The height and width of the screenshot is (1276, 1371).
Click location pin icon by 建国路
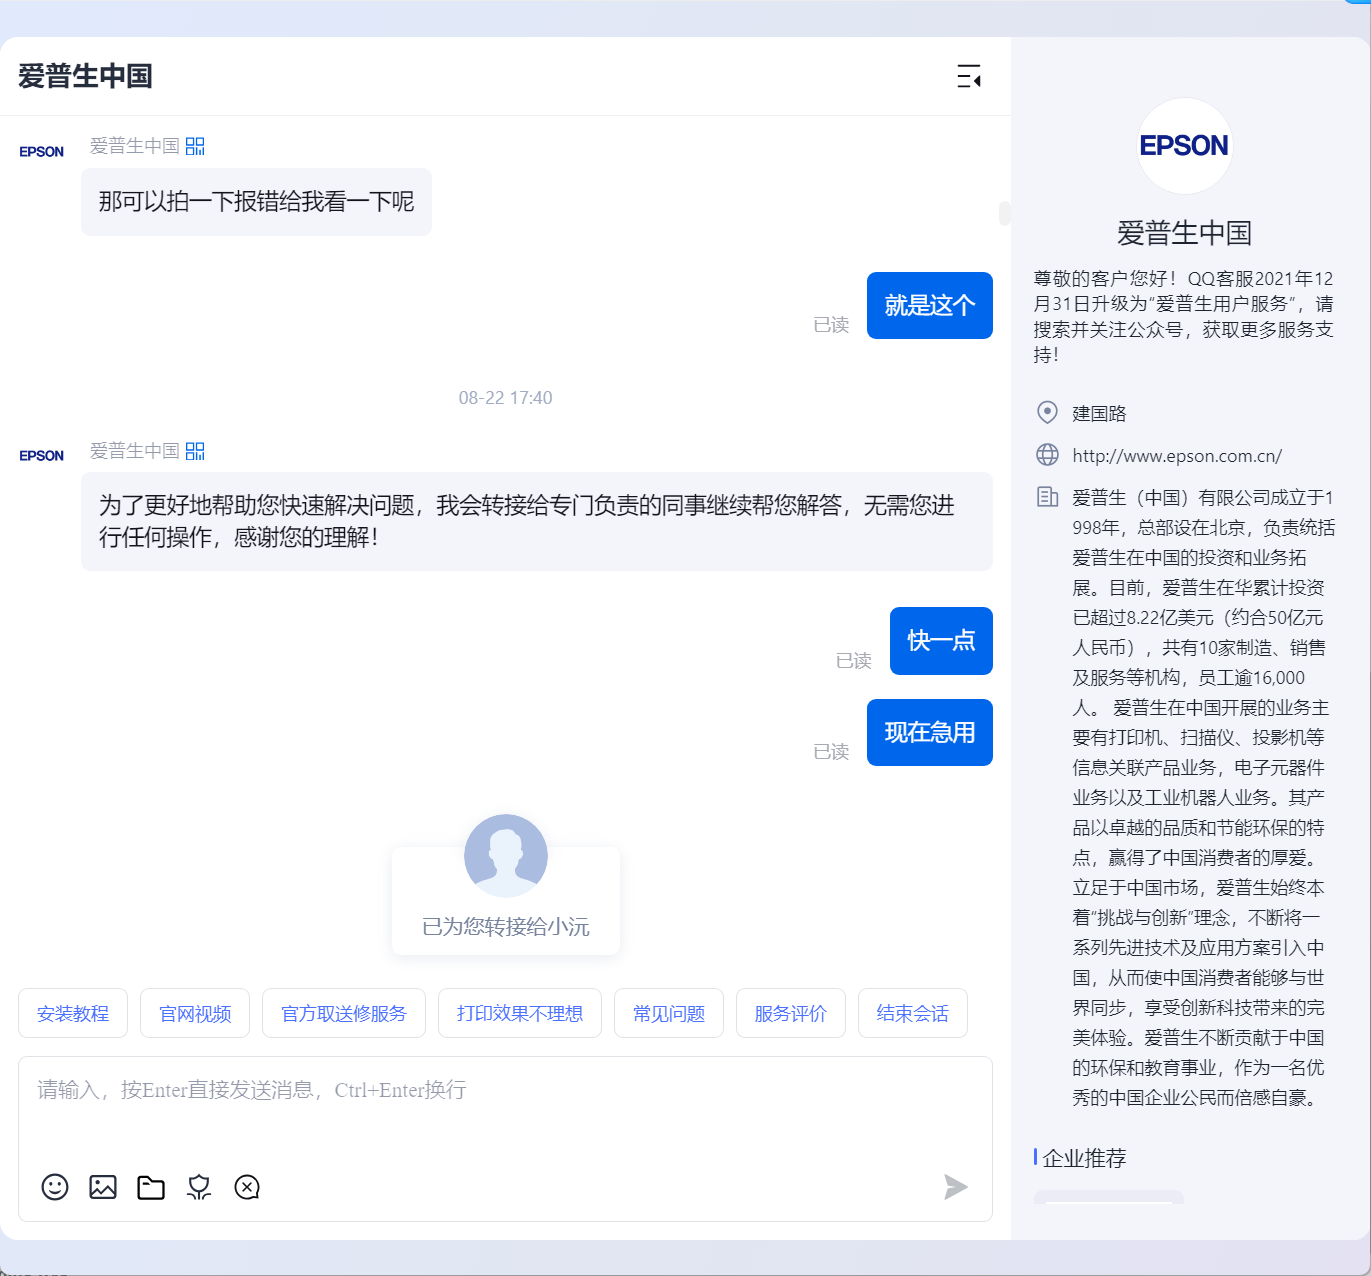(x=1047, y=413)
